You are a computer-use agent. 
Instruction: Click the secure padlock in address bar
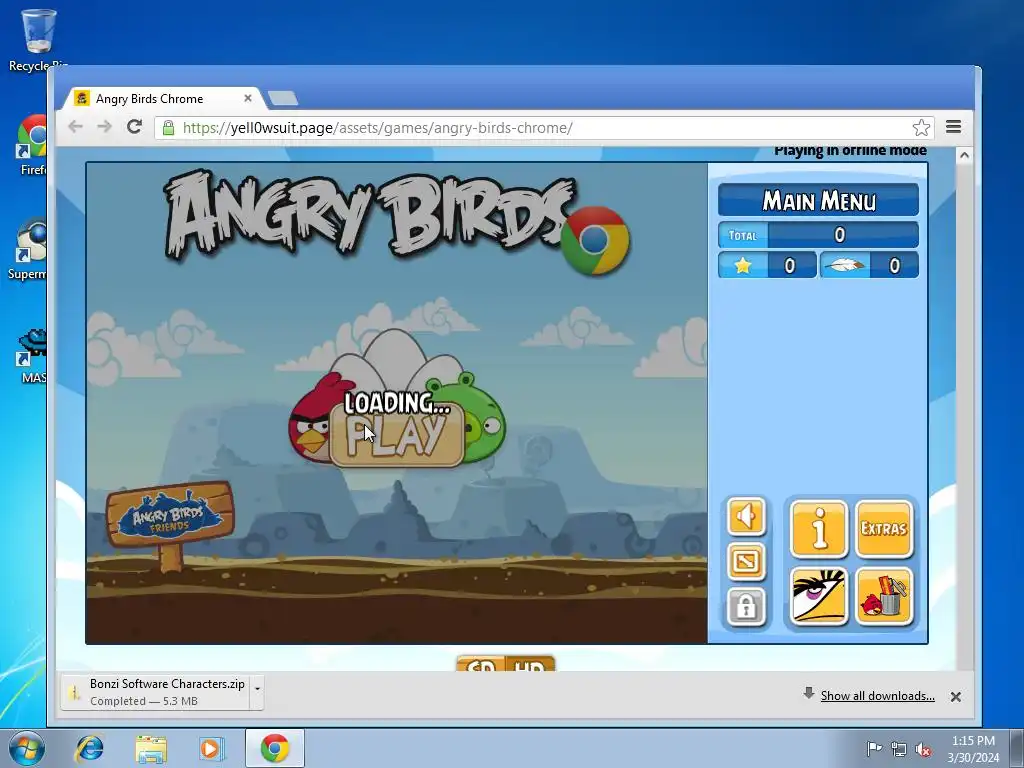[x=168, y=127]
